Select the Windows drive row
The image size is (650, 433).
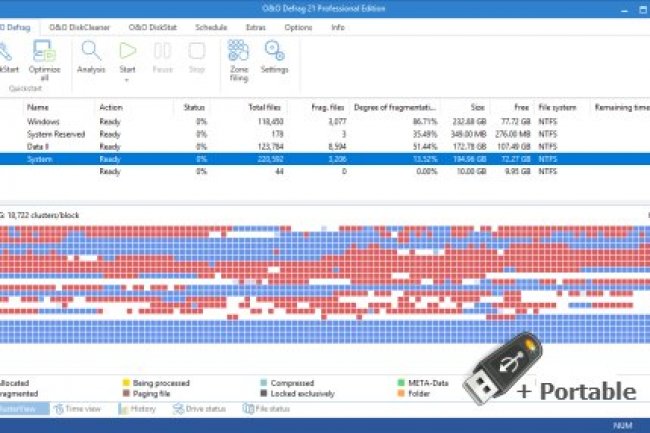43,121
